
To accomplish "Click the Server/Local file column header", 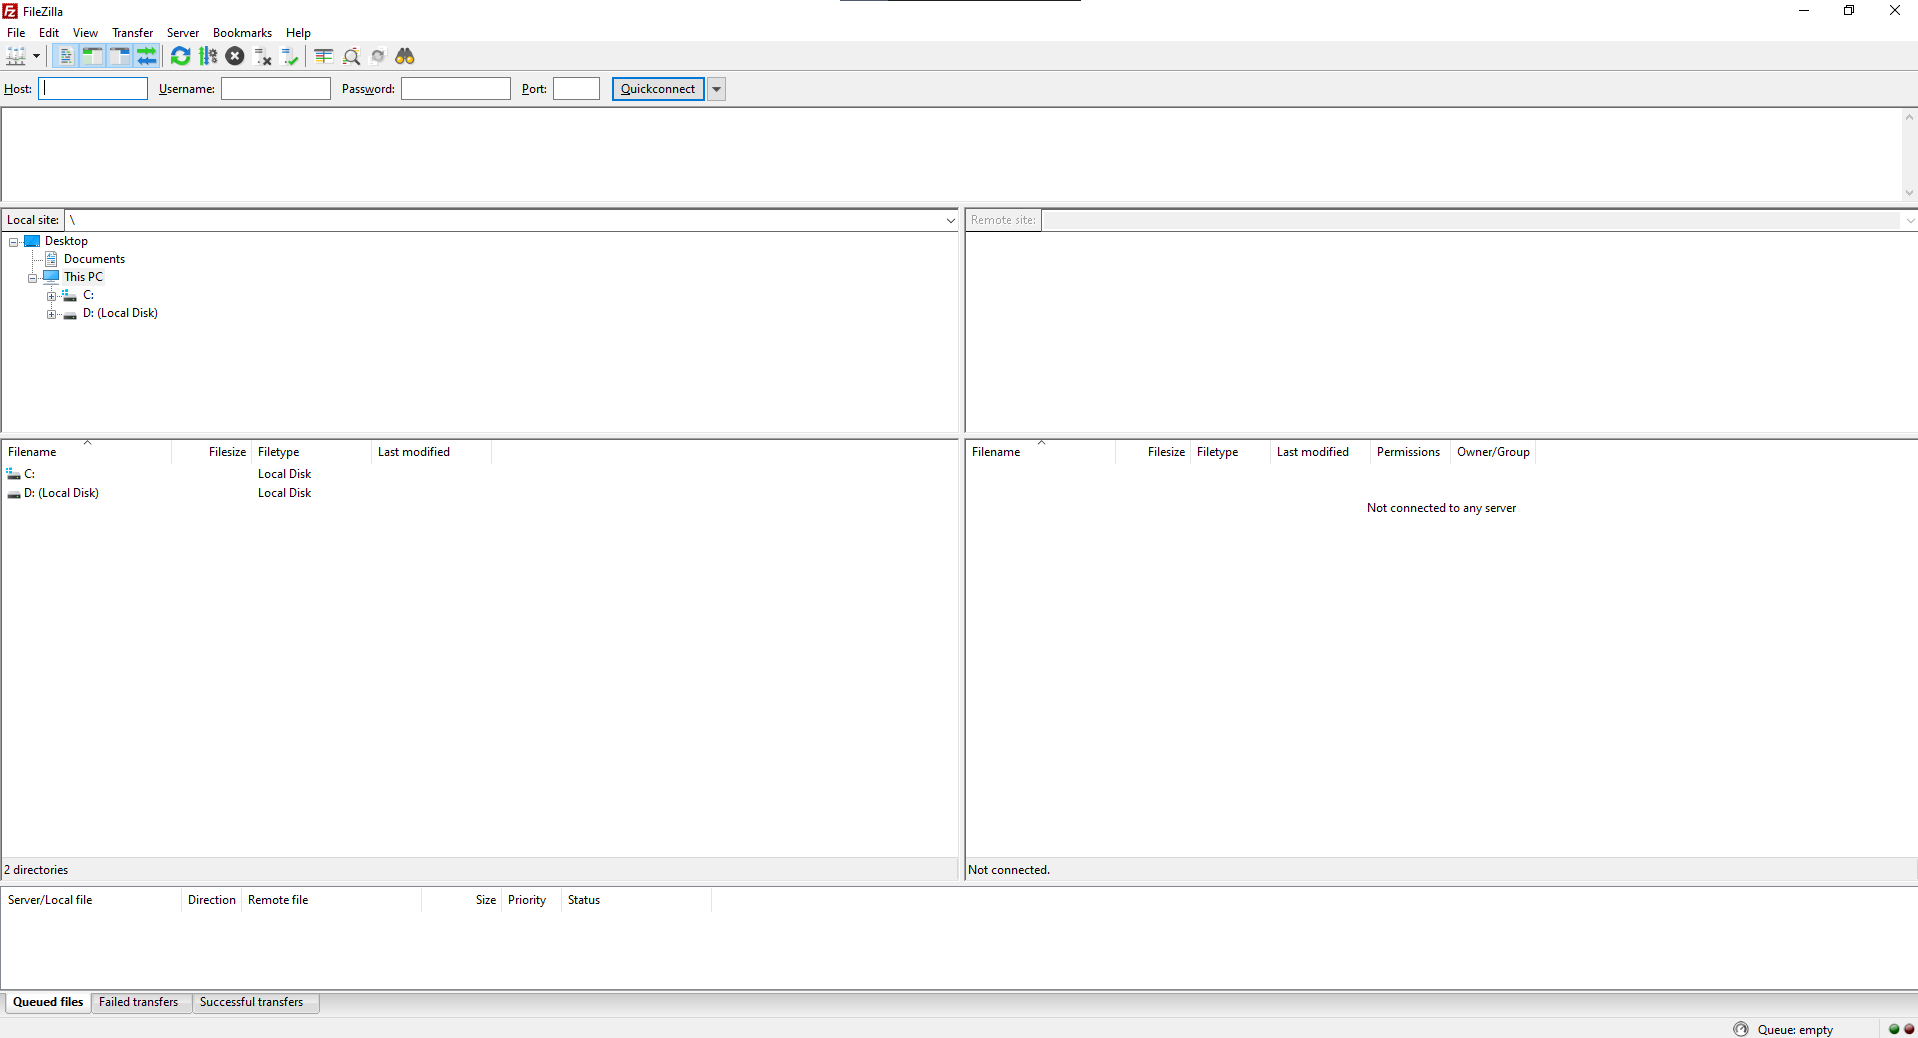I will [91, 900].
